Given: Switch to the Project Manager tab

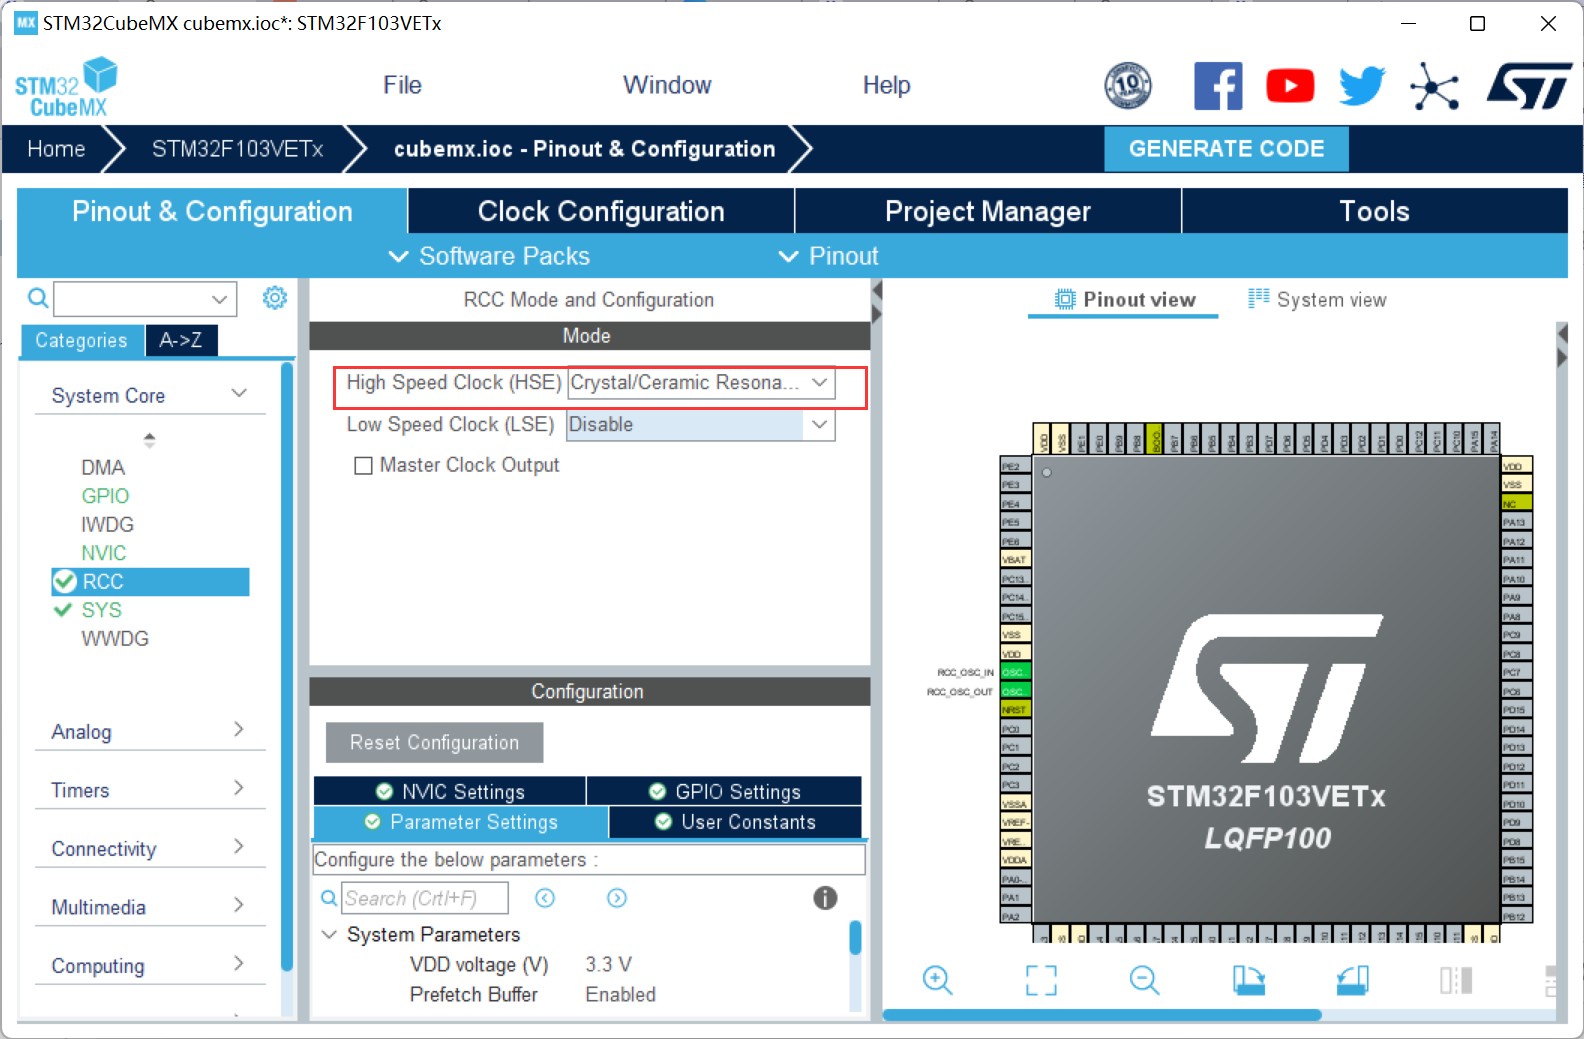Looking at the screenshot, I should 988,211.
